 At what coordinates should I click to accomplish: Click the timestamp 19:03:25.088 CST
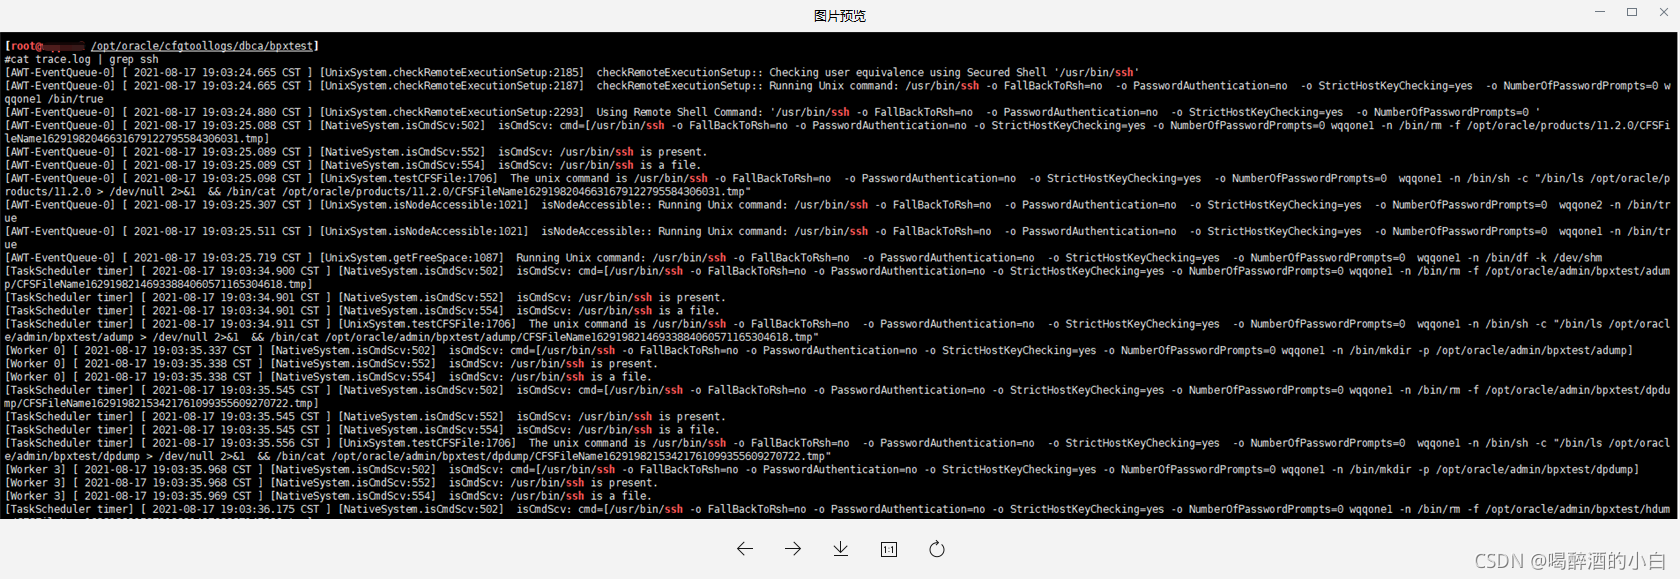[x=248, y=125]
